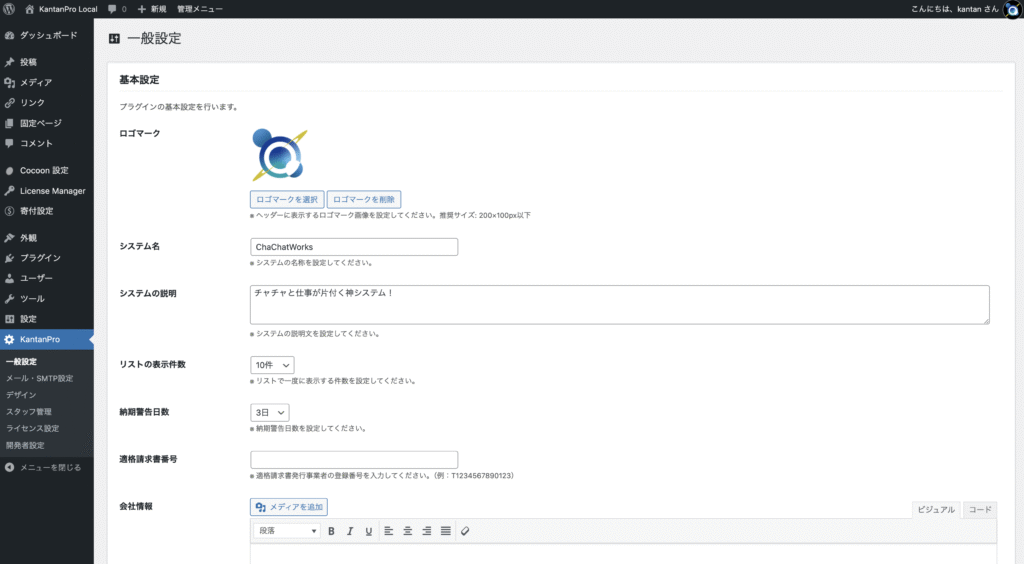Click the ユーザー person icon
The height and width of the screenshot is (564, 1024).
(x=9, y=278)
